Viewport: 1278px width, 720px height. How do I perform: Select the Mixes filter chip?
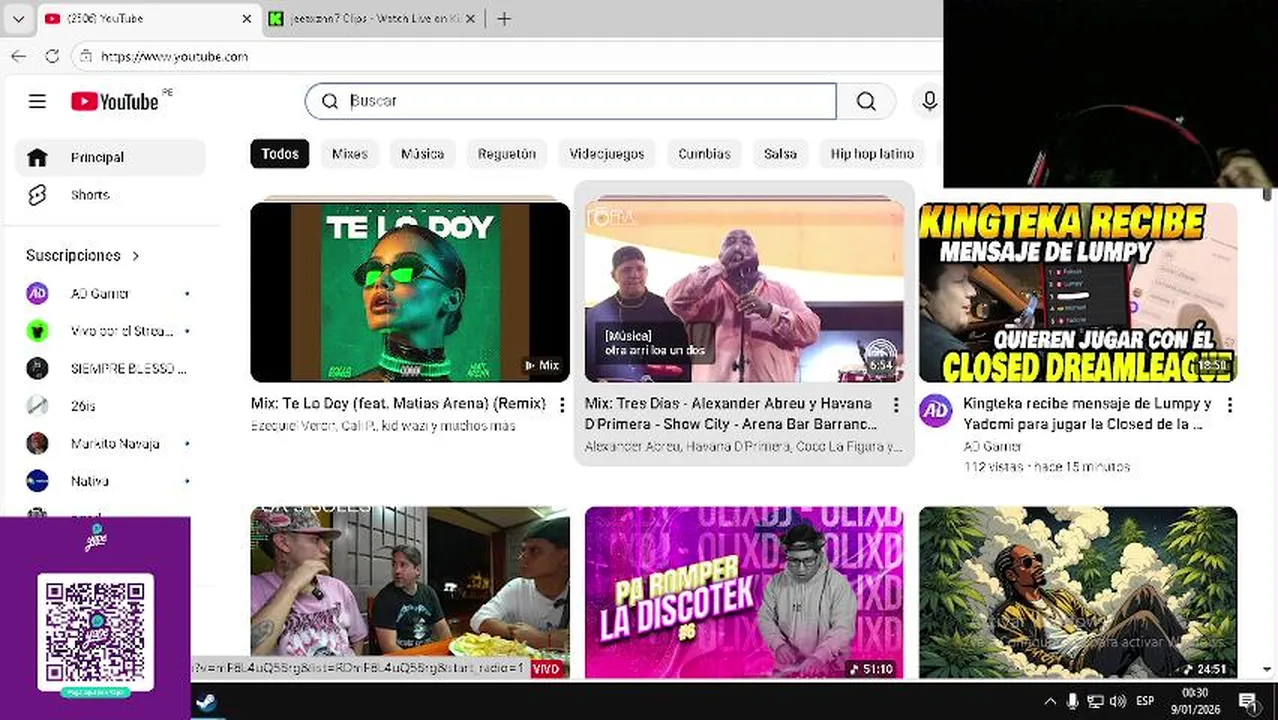(x=350, y=154)
